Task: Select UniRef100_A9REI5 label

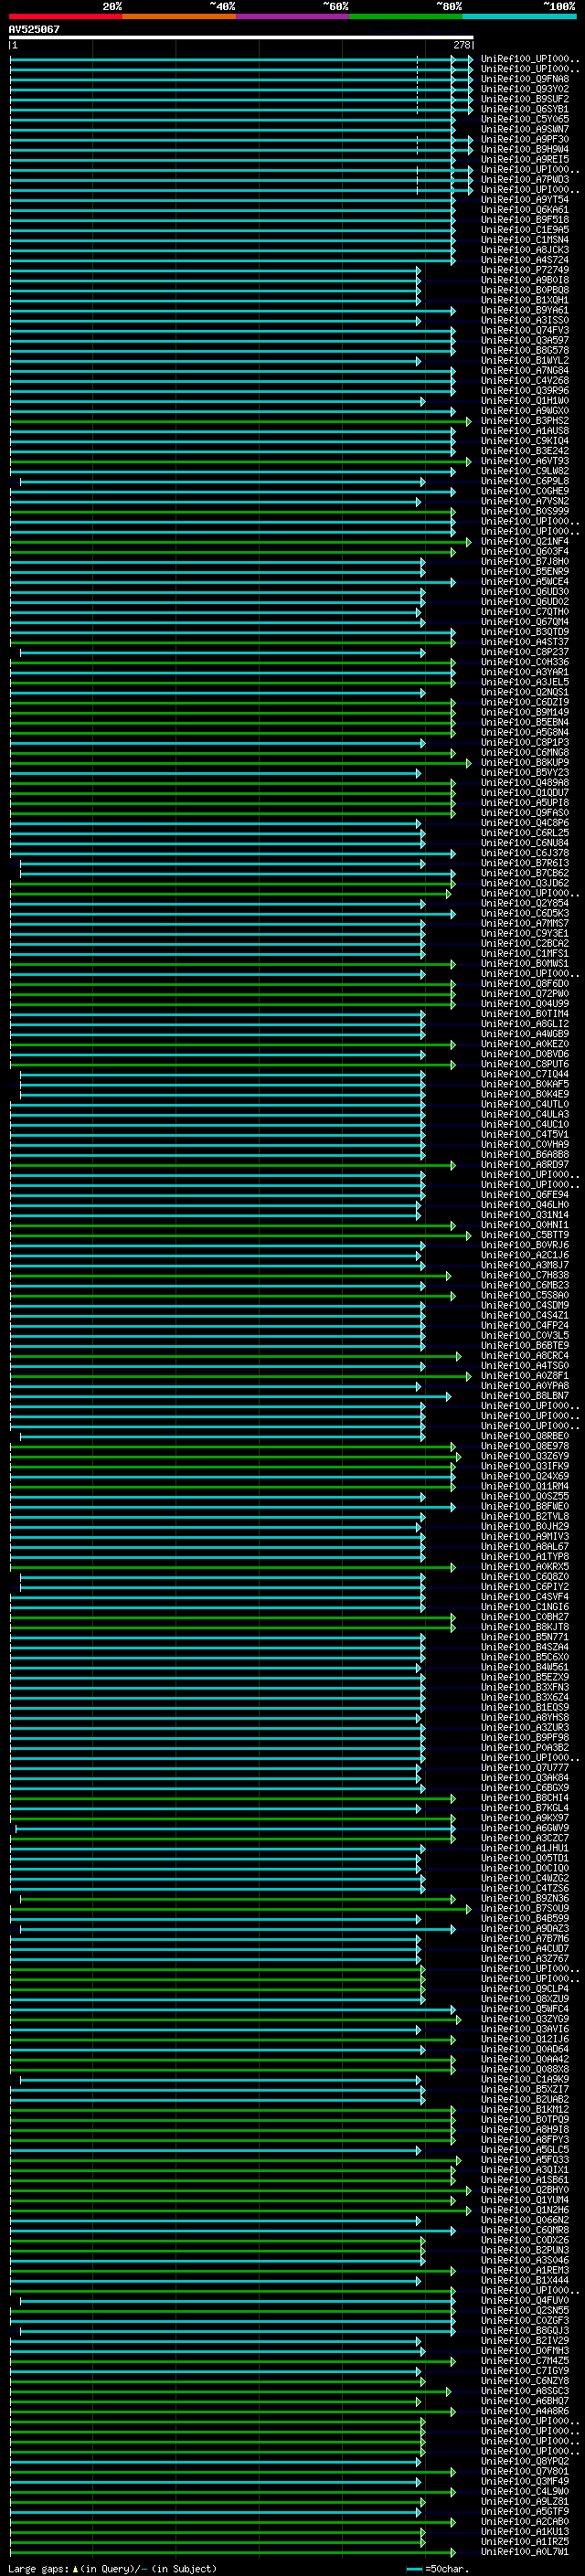Action: pyautogui.click(x=525, y=159)
